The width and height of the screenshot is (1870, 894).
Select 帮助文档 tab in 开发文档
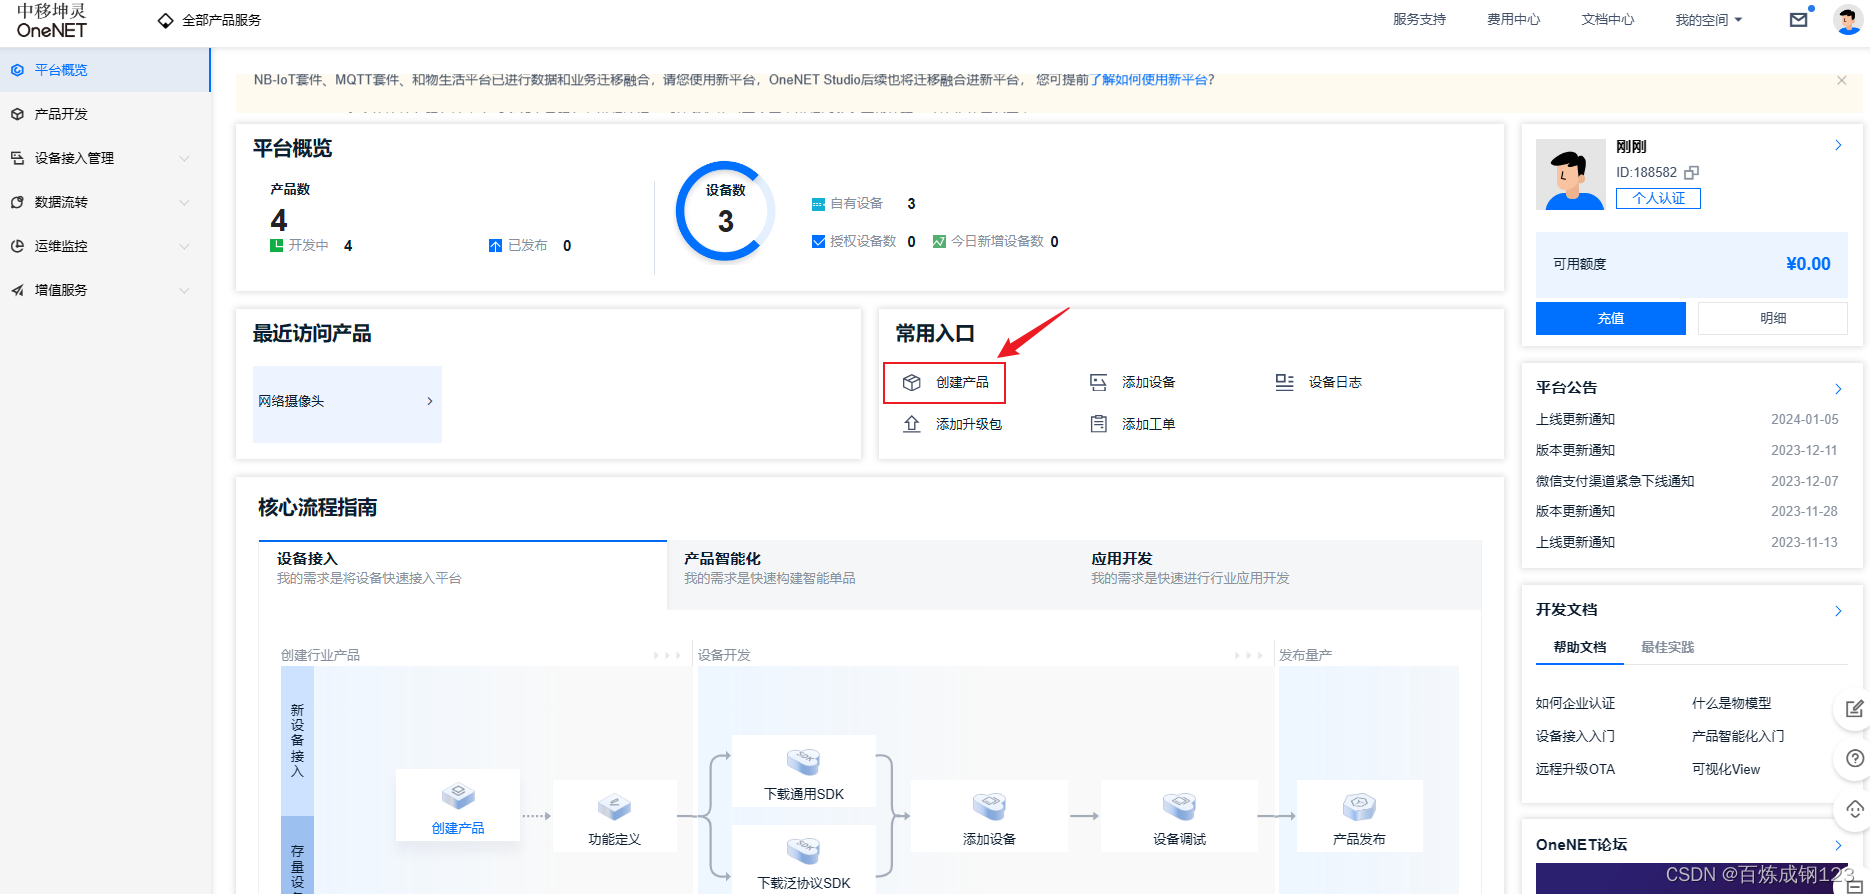coord(1580,647)
